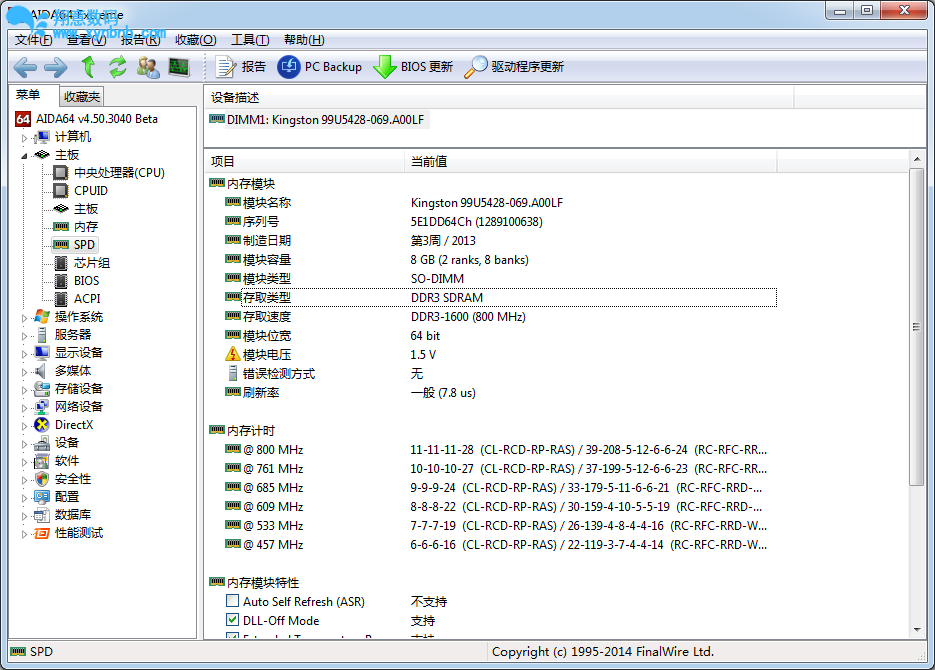Select 内存 in the tree
Viewport: 935px width, 670px height.
point(76,227)
